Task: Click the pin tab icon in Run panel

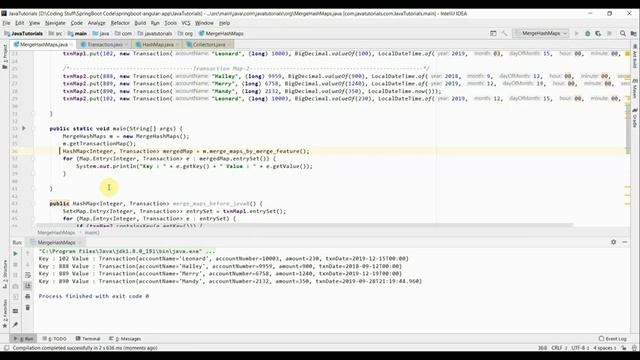Action: (x=16, y=325)
